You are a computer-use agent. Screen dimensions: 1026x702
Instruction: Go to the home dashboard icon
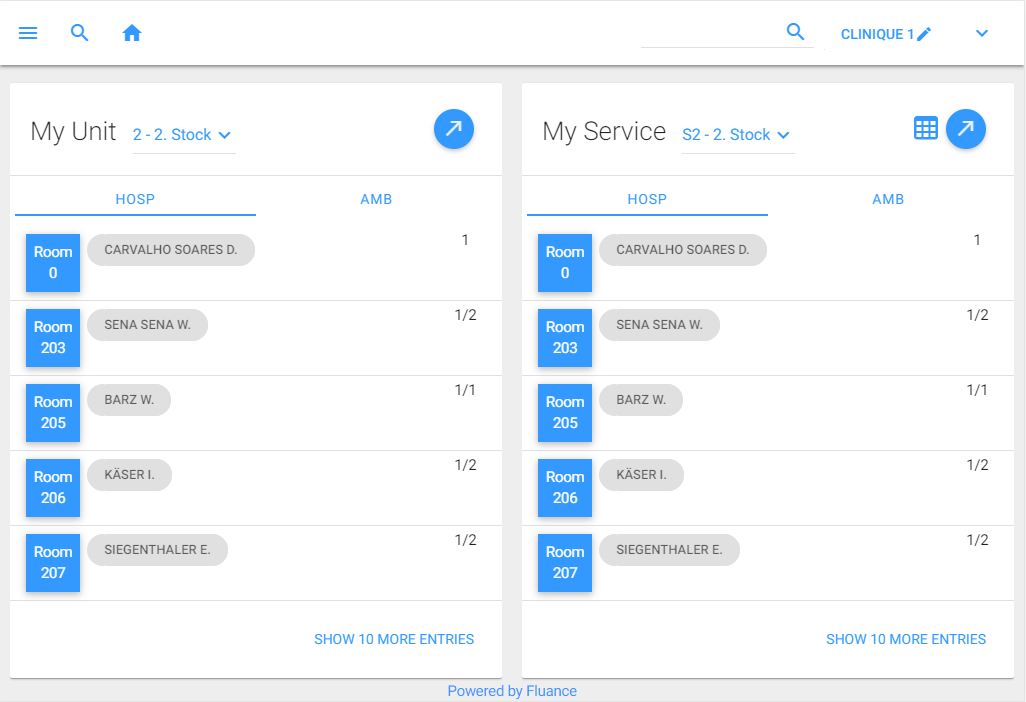click(132, 33)
